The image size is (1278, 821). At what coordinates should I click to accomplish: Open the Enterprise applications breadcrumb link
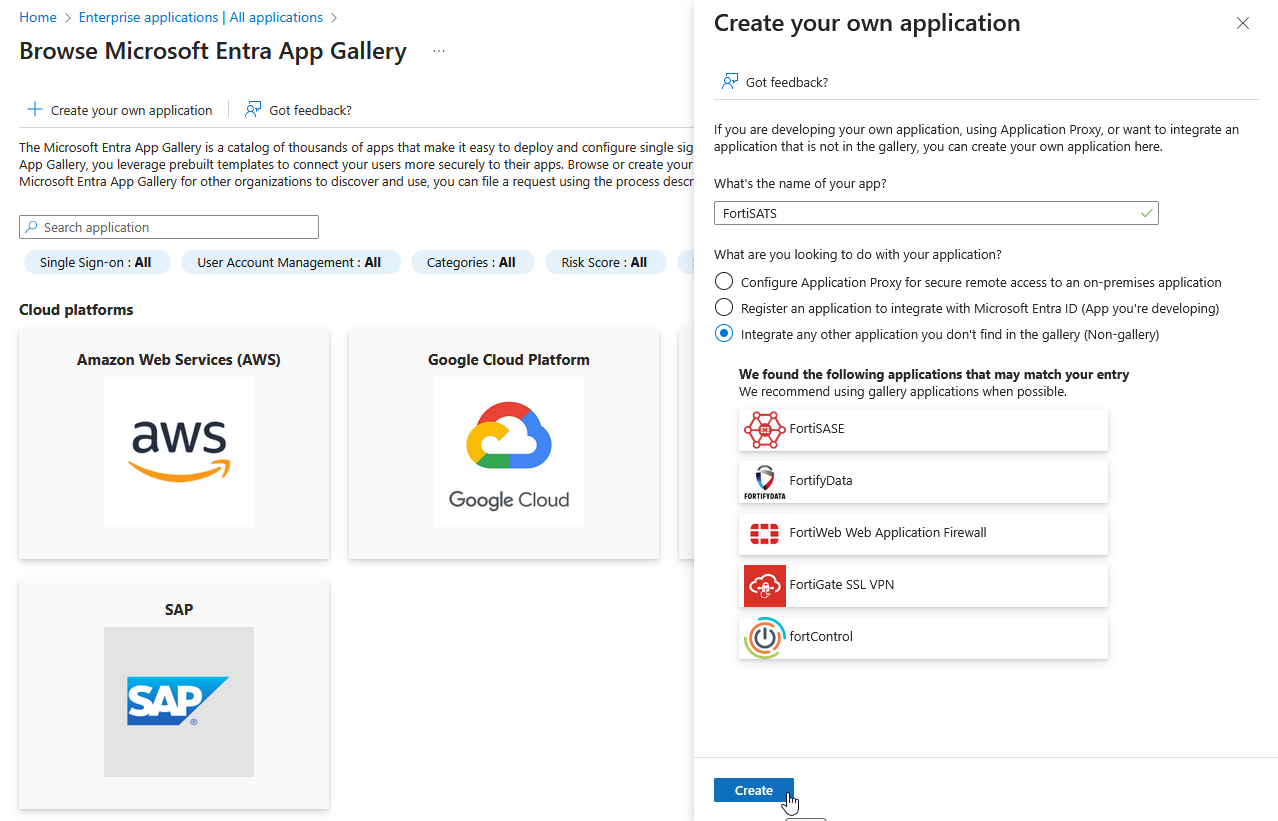148,17
